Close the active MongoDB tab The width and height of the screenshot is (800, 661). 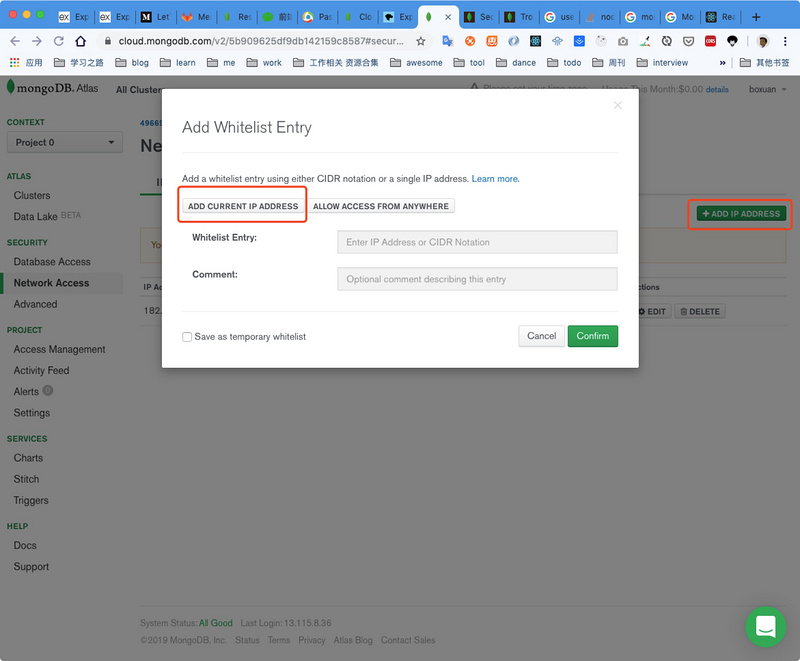pyautogui.click(x=448, y=17)
